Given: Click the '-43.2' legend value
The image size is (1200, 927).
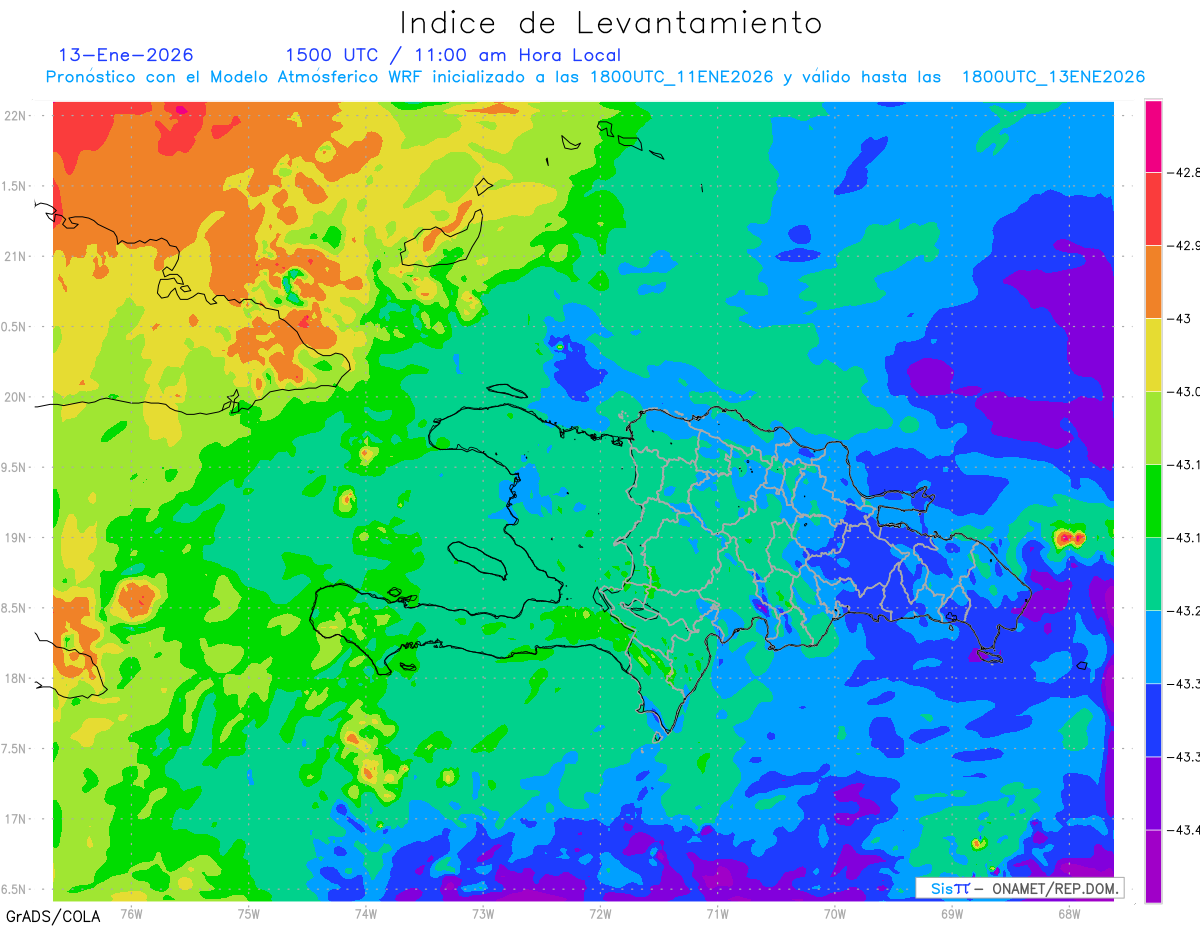Looking at the screenshot, I should coord(1185,611).
